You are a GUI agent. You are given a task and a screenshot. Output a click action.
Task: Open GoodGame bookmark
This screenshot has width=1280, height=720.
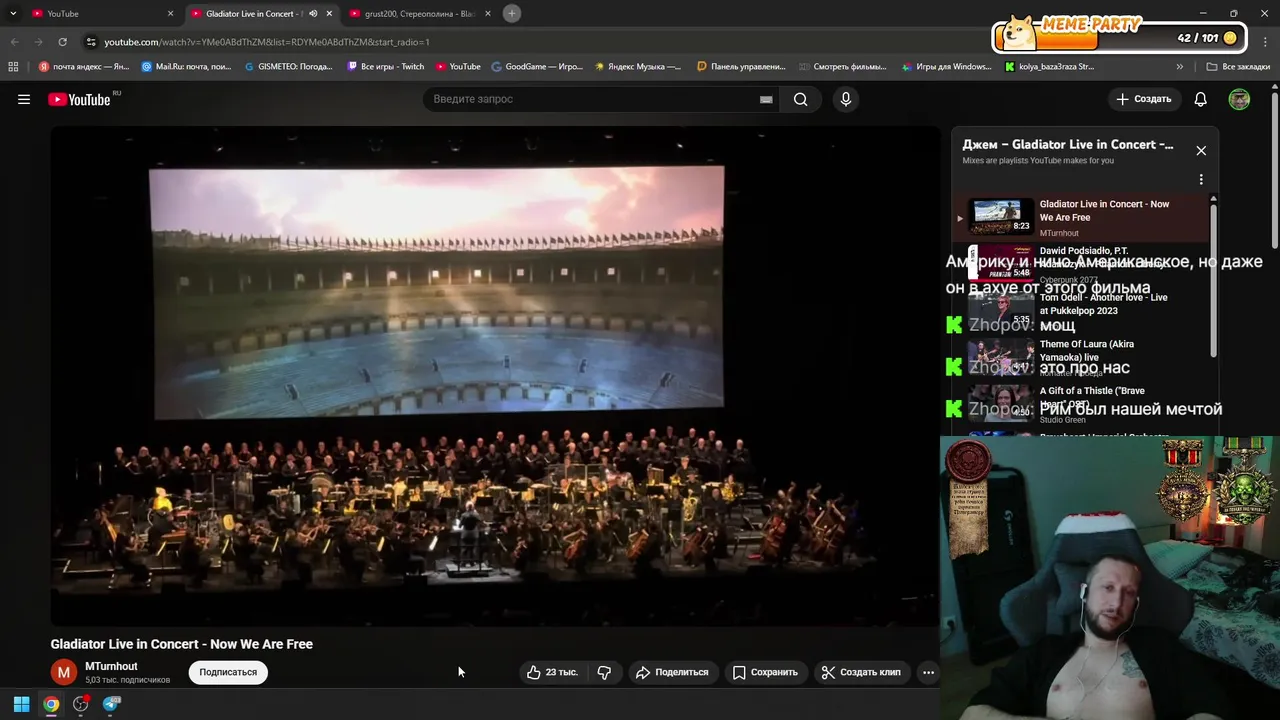[x=537, y=67]
